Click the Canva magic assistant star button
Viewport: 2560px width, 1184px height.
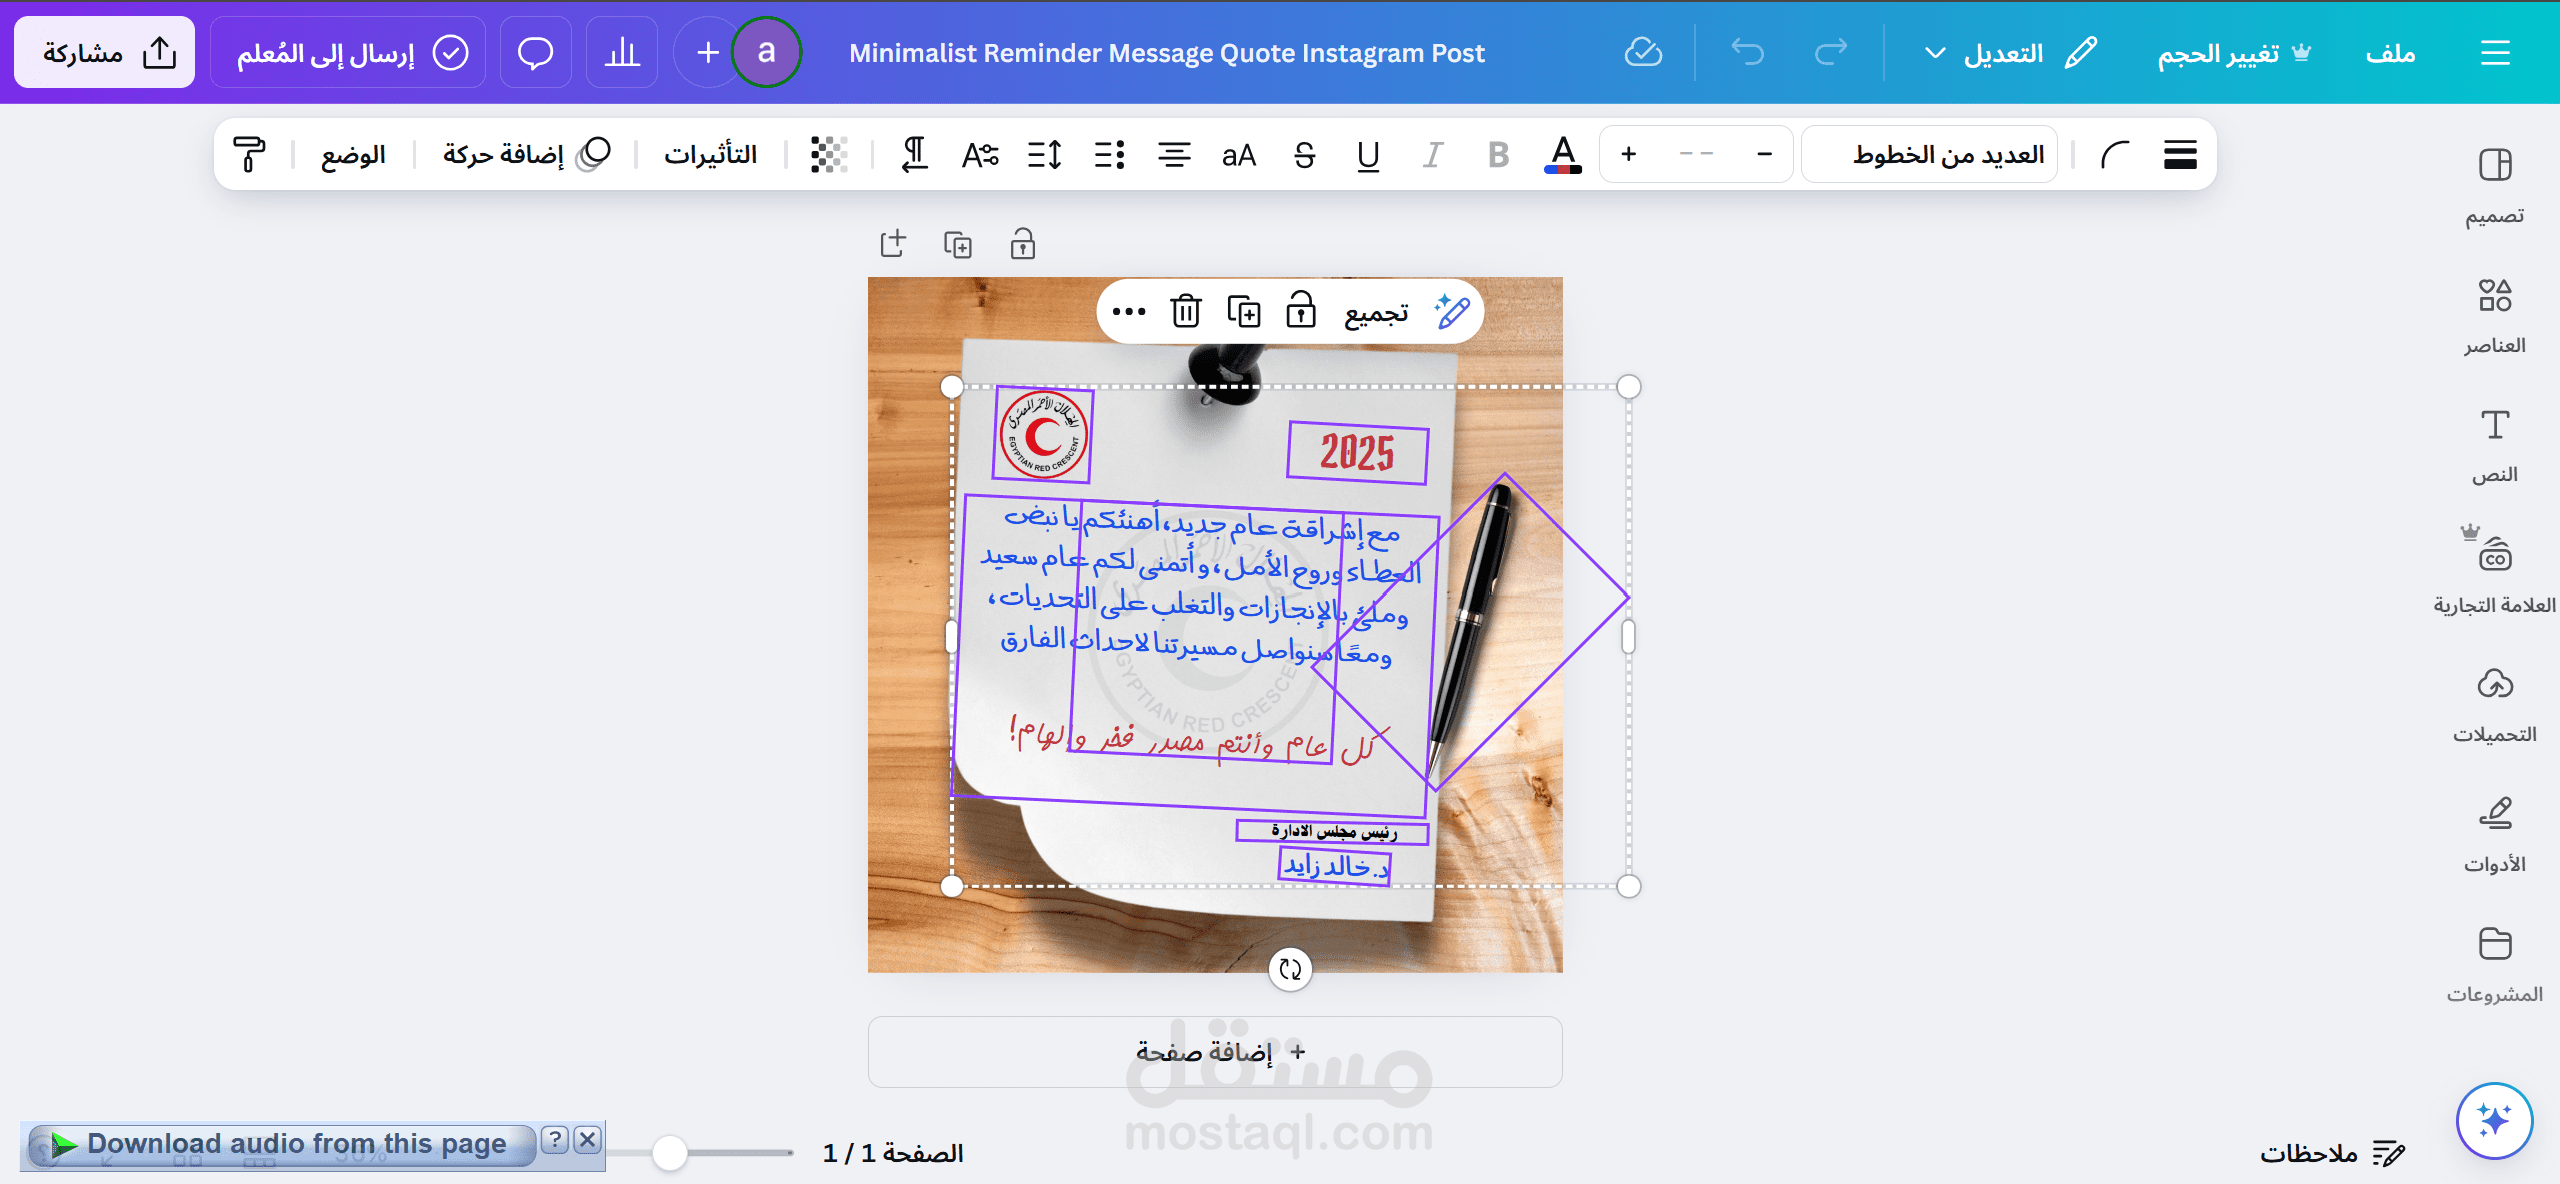[x=2494, y=1120]
